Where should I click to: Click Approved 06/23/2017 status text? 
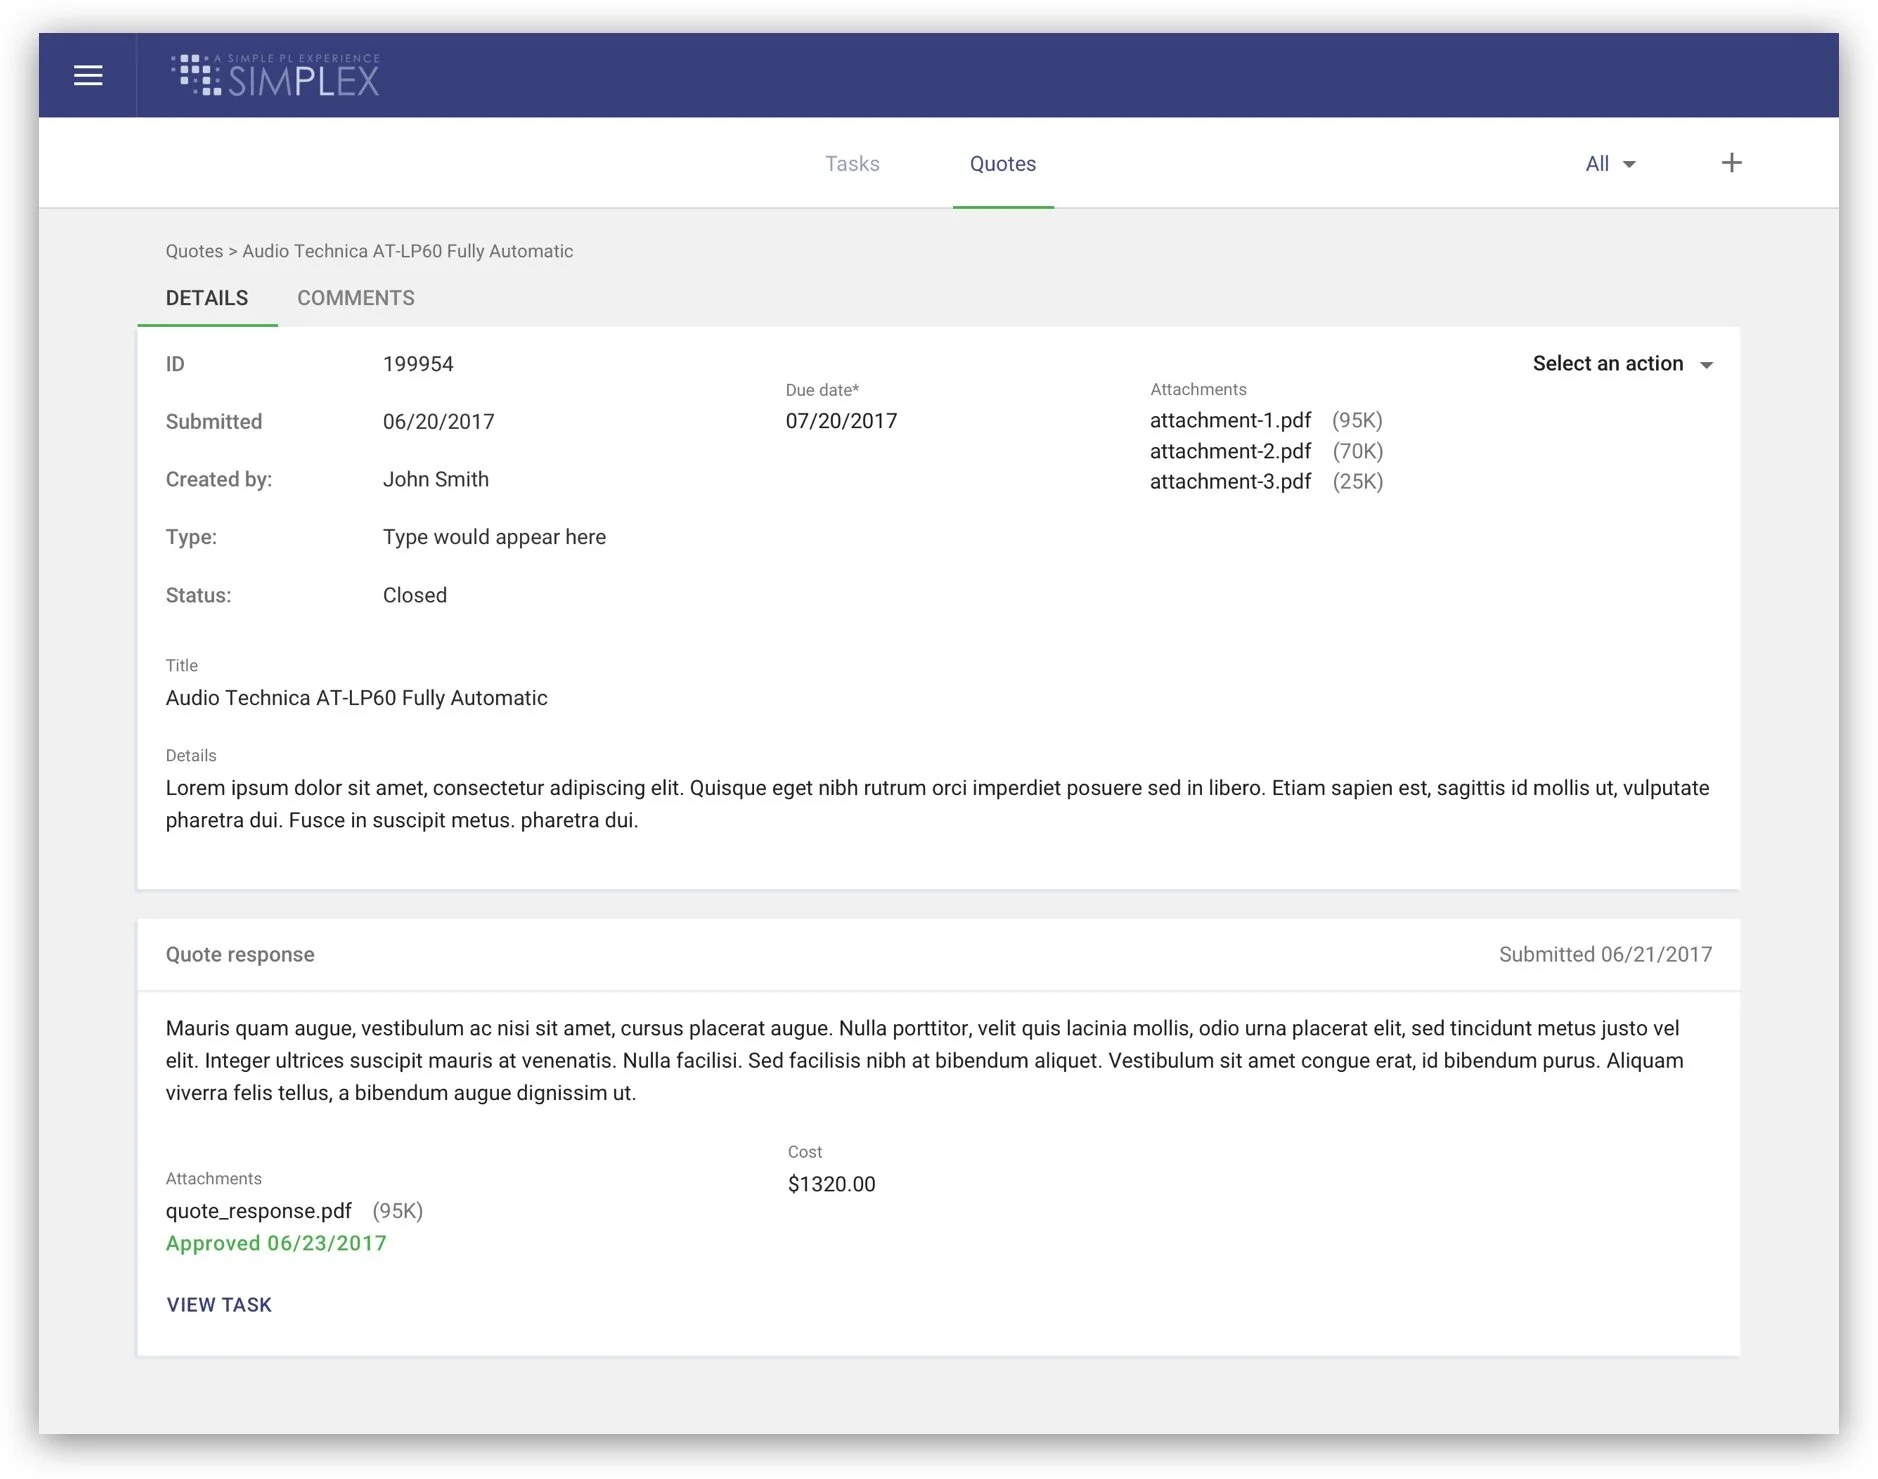coord(276,1243)
